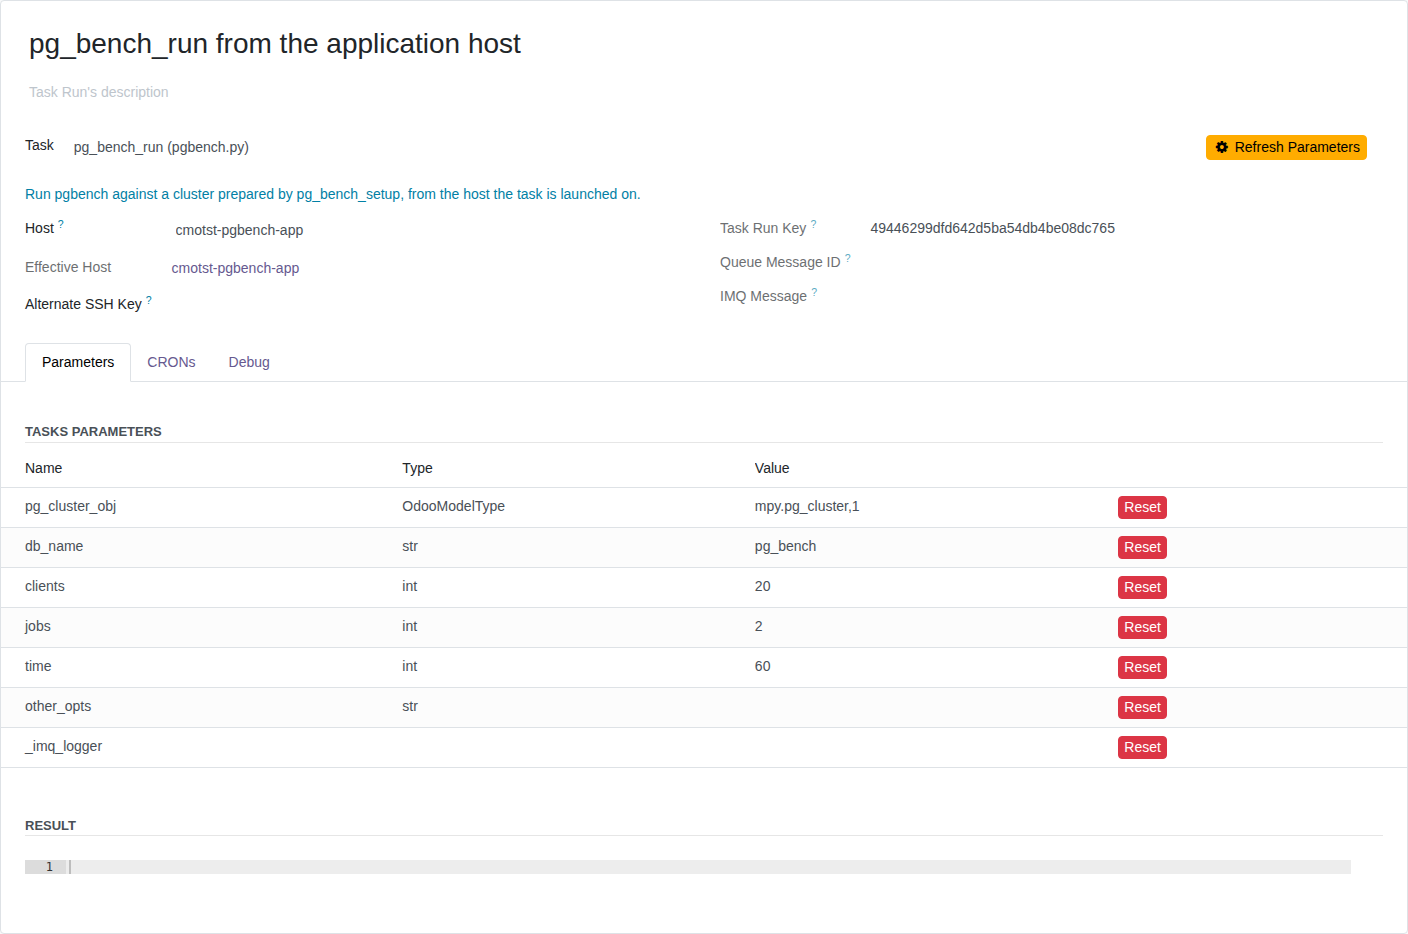Screen dimensions: 1408x934
Task: Click the Name column header
Action: click(x=43, y=468)
